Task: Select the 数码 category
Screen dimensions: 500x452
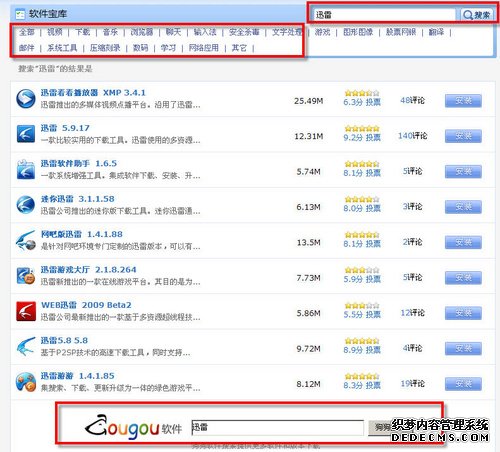Action: pyautogui.click(x=140, y=48)
